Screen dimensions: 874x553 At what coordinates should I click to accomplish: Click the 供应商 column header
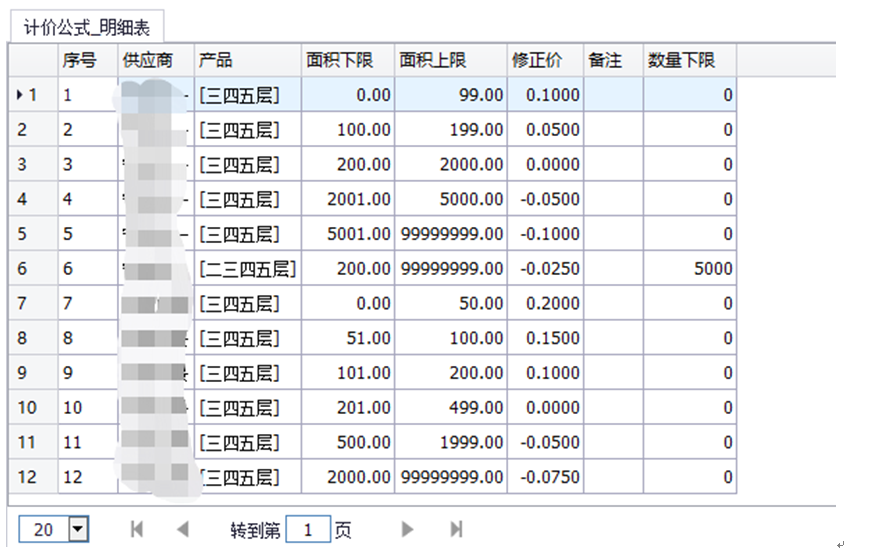[154, 60]
